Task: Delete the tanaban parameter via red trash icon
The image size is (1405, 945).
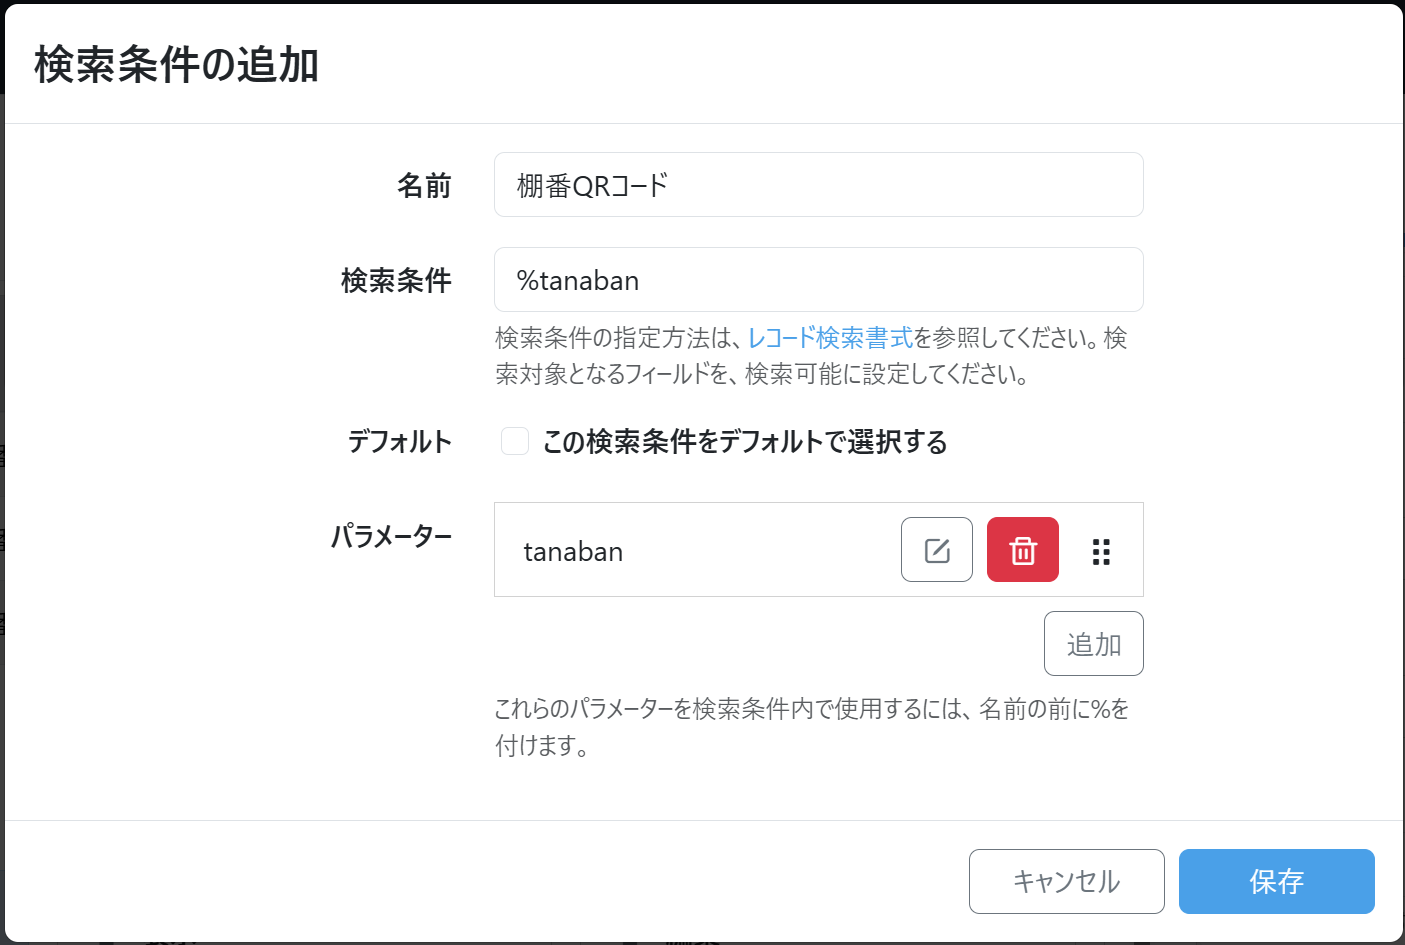Action: (1022, 550)
